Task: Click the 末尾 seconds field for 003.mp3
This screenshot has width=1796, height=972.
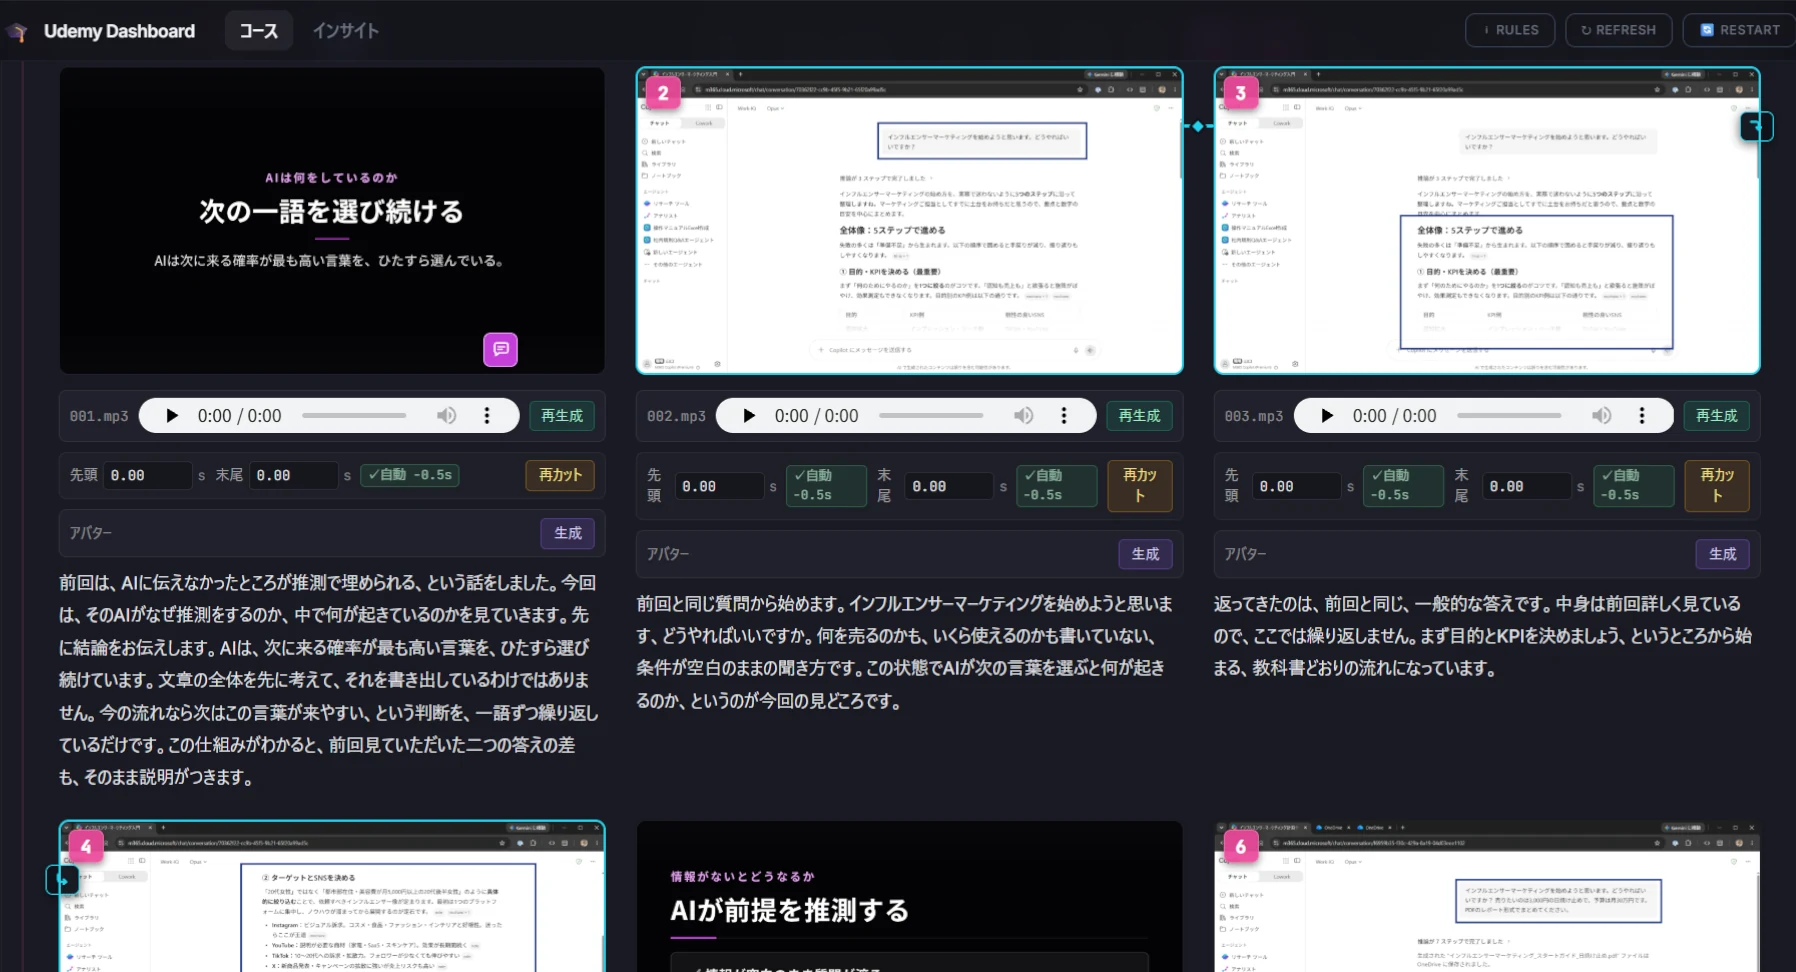Action: pos(1527,486)
